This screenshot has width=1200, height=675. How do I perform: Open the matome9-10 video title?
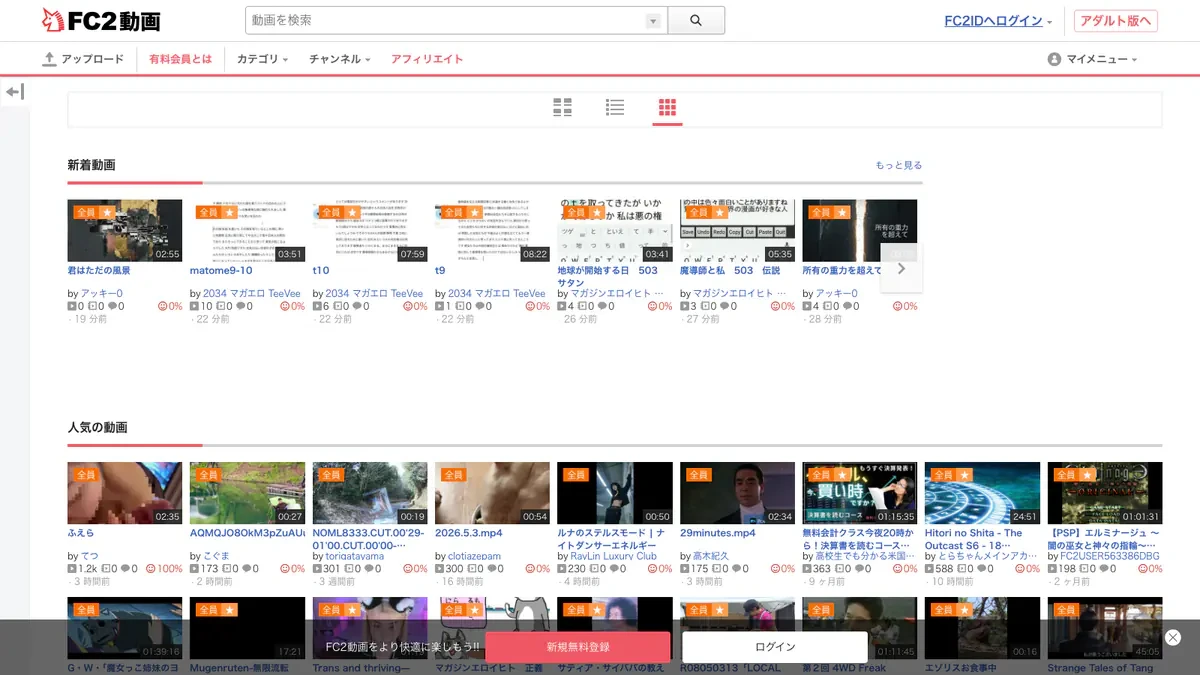tap(221, 270)
